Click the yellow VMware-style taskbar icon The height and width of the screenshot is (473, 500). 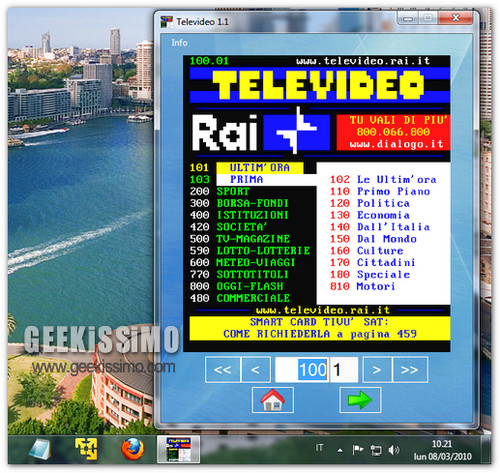click(x=86, y=449)
